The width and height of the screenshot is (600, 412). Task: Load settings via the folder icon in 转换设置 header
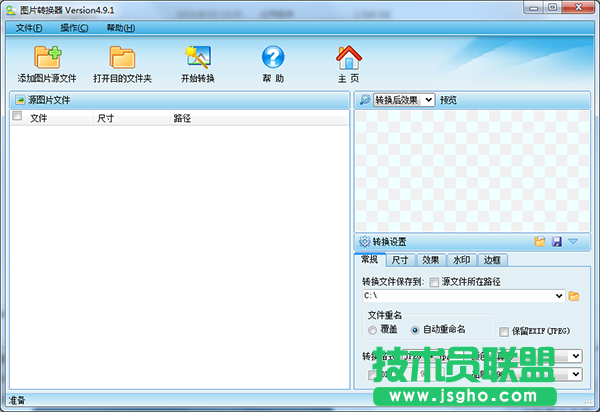[x=540, y=241]
